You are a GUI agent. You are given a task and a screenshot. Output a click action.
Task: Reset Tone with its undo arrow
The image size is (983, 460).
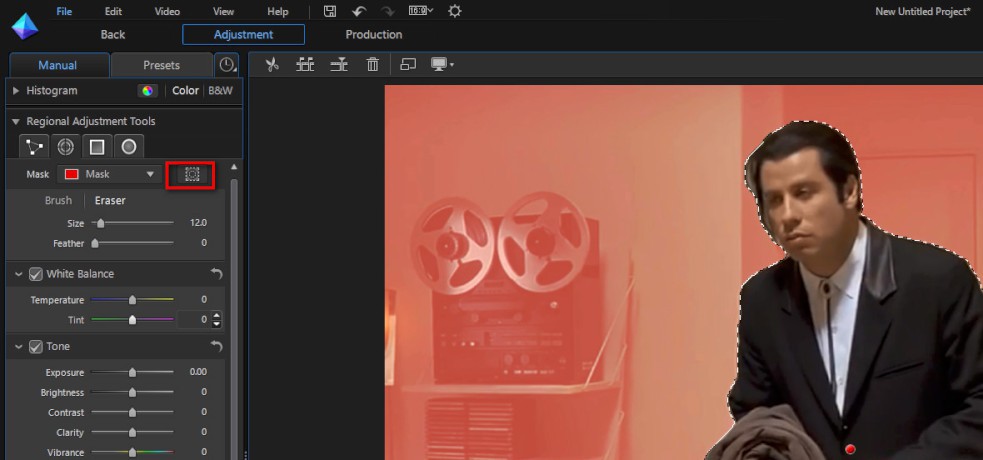click(216, 347)
